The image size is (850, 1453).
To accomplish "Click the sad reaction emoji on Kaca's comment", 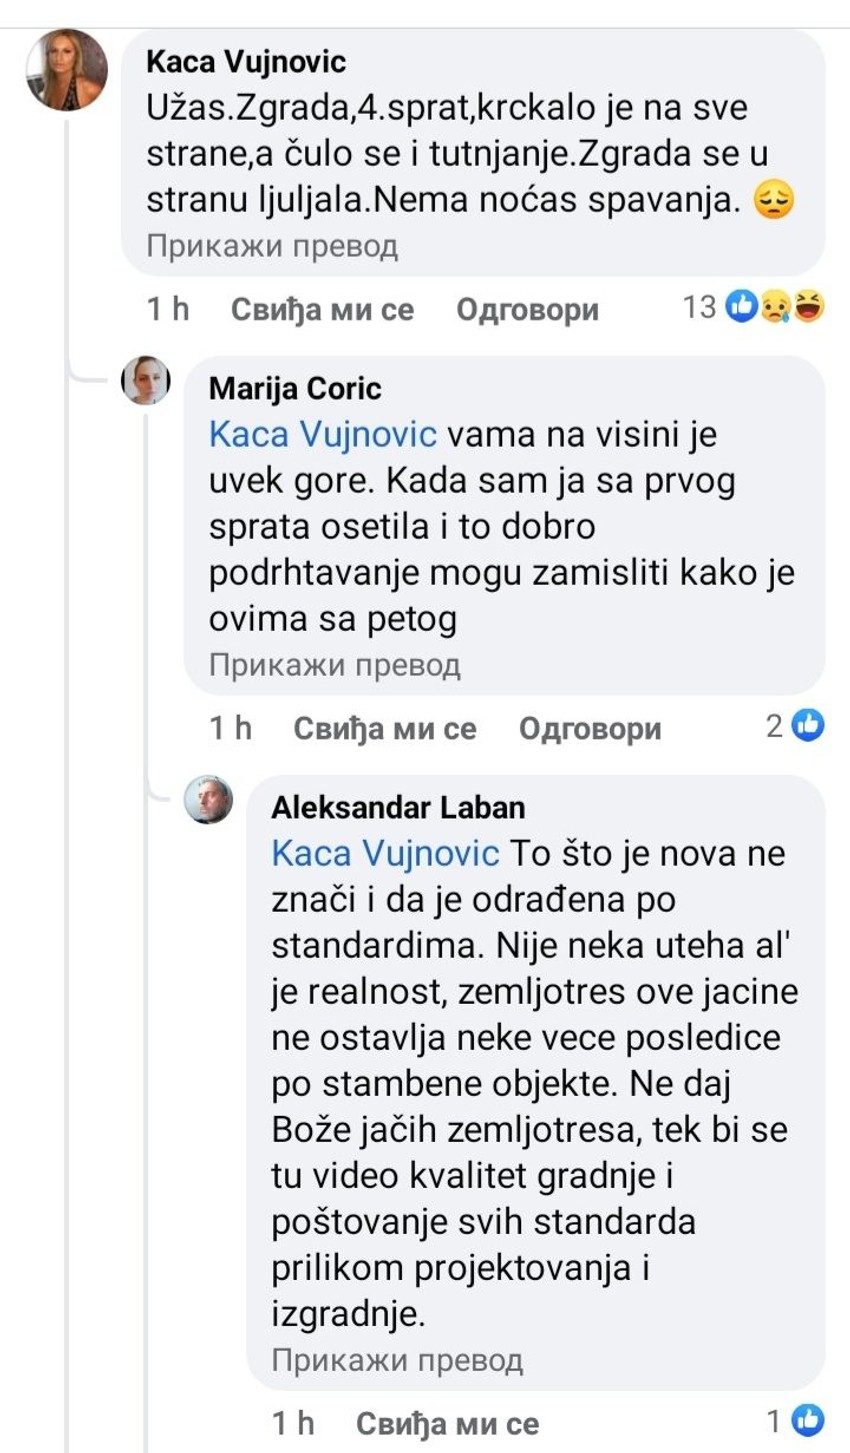I will pyautogui.click(x=774, y=307).
